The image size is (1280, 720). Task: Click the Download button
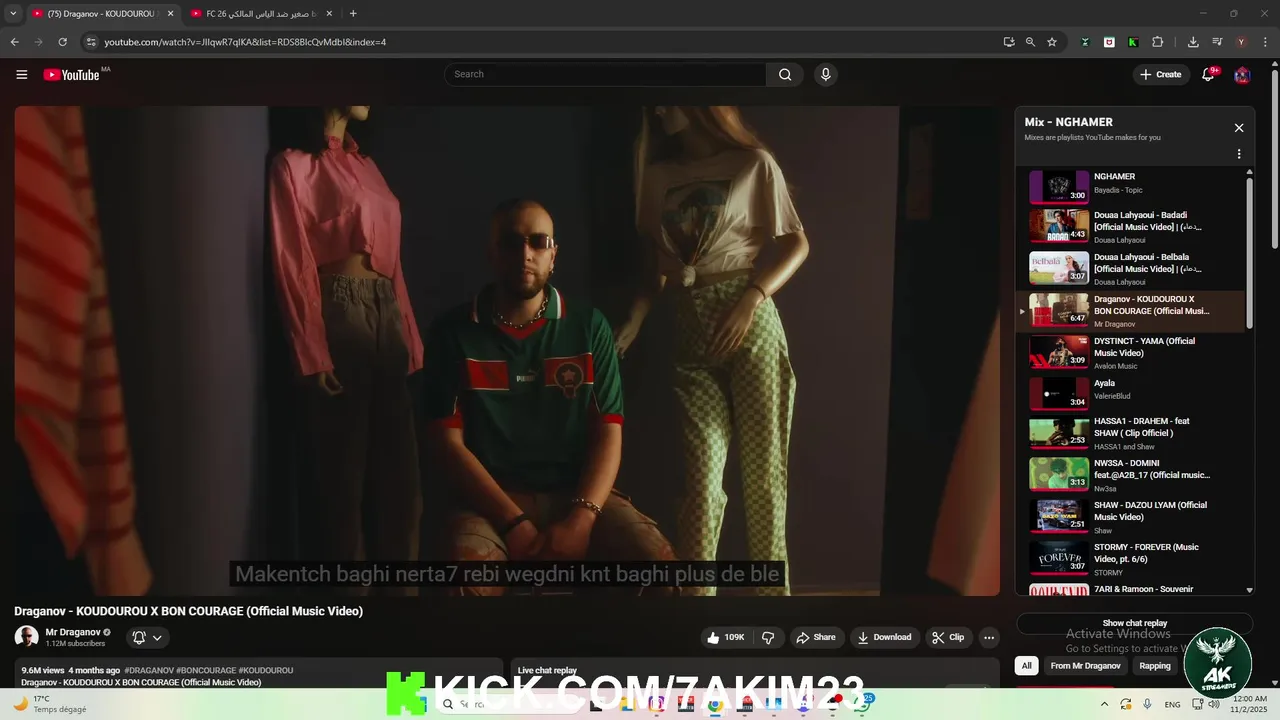(x=884, y=637)
